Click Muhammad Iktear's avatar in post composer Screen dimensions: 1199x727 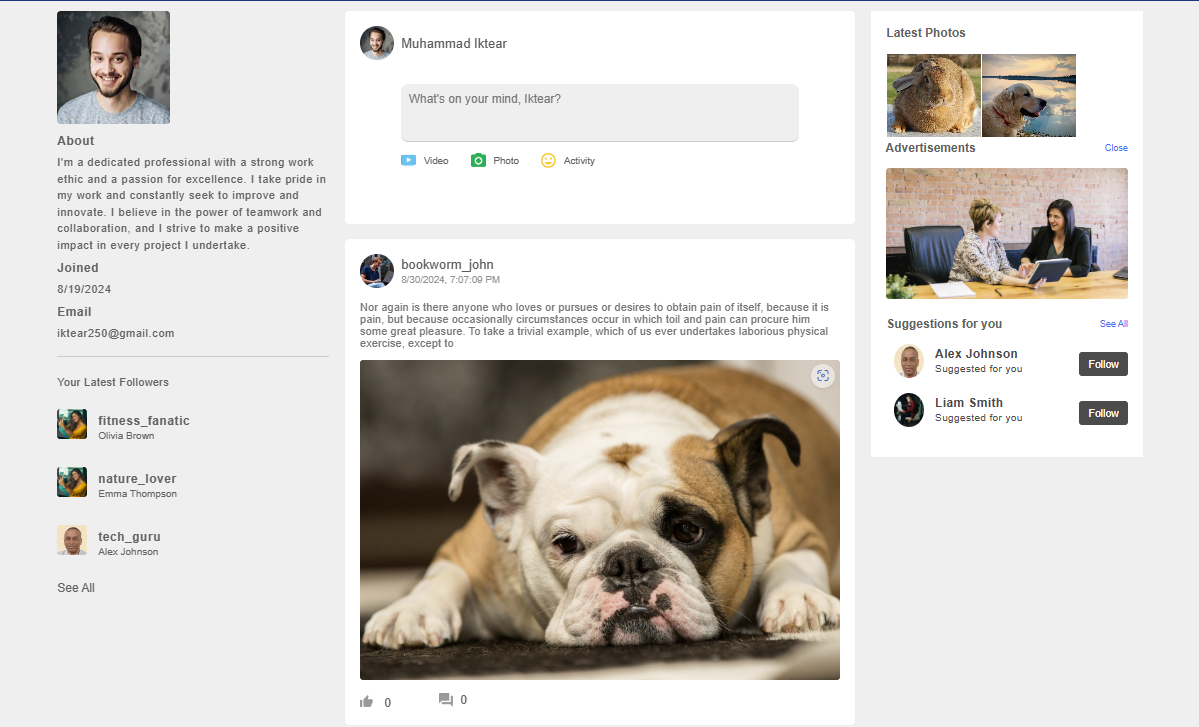point(377,43)
